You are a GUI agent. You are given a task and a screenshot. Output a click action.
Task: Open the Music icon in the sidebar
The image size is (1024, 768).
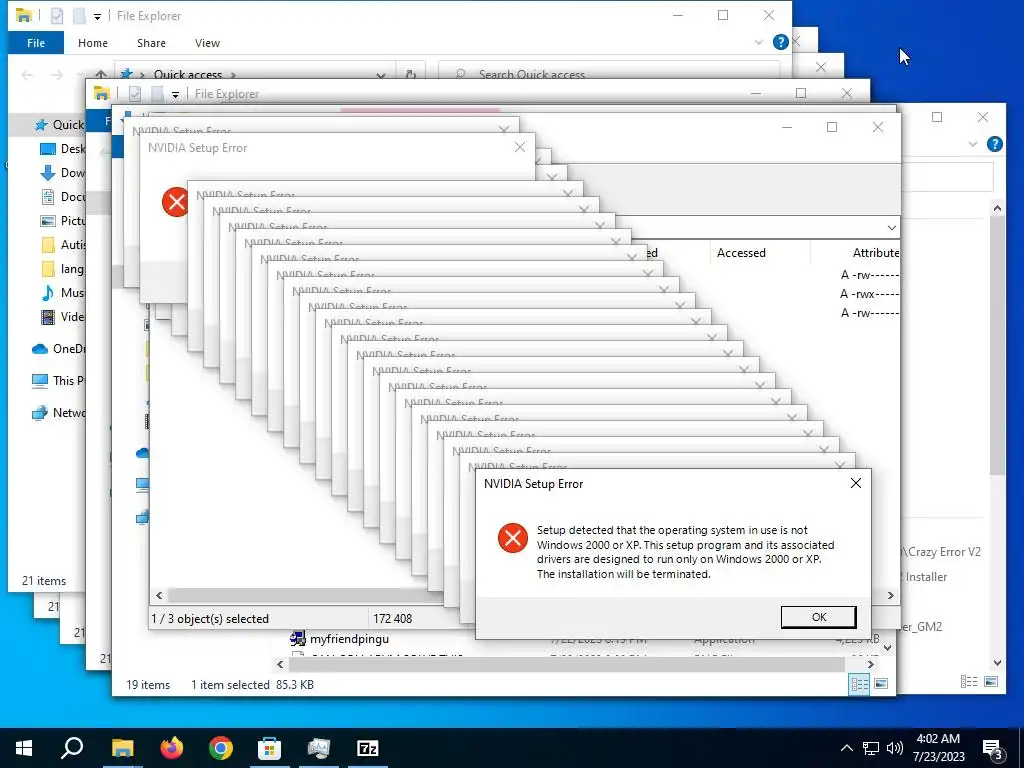48,293
